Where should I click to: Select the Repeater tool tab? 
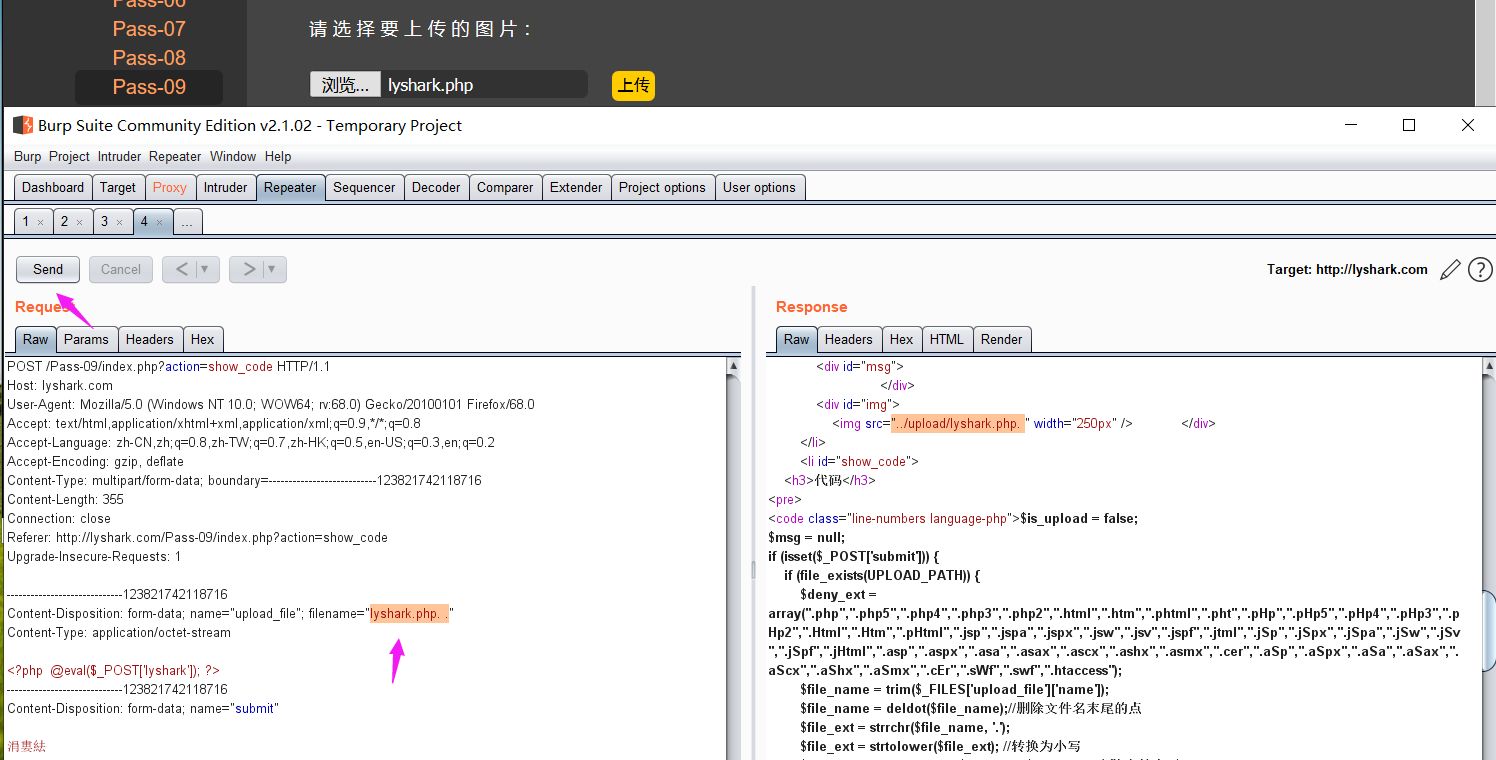click(x=290, y=187)
